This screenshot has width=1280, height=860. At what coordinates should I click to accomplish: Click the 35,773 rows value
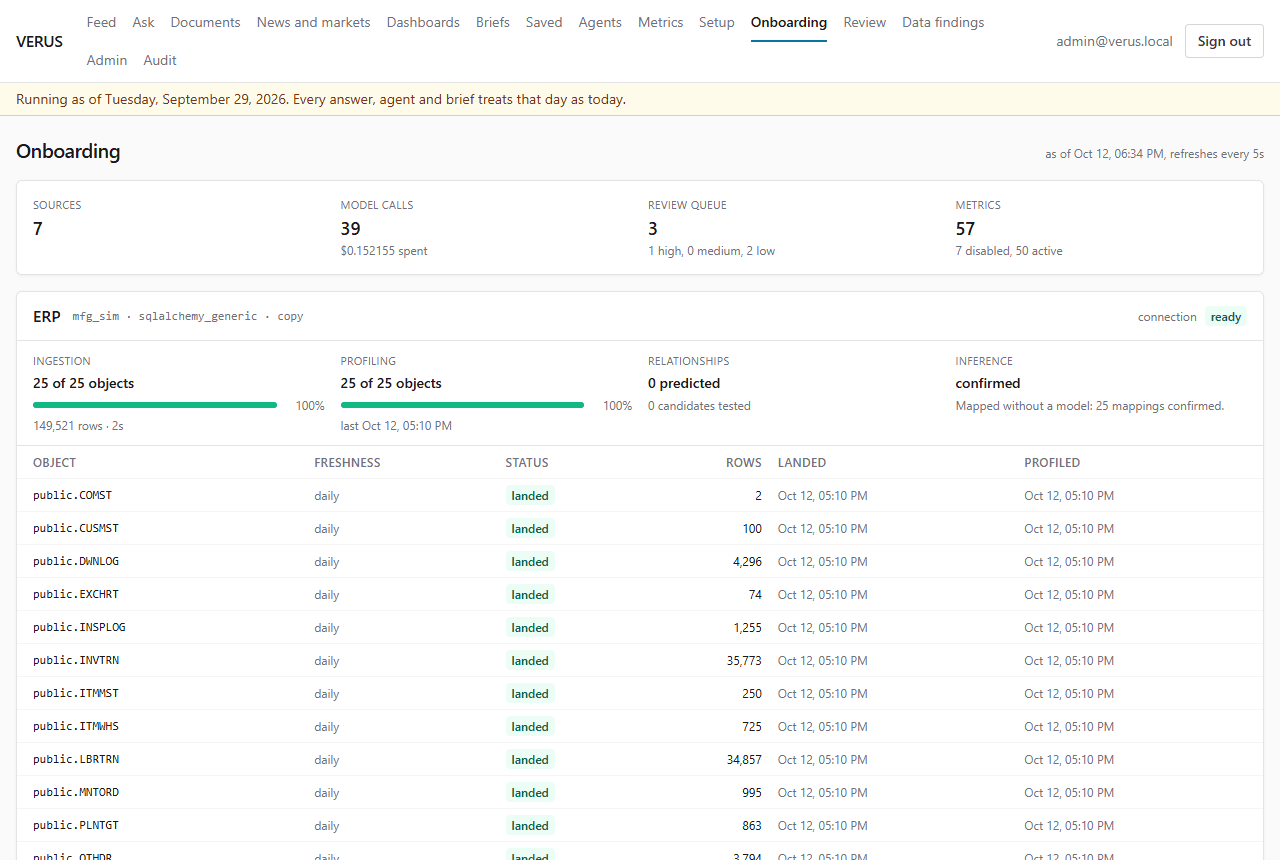click(x=744, y=660)
